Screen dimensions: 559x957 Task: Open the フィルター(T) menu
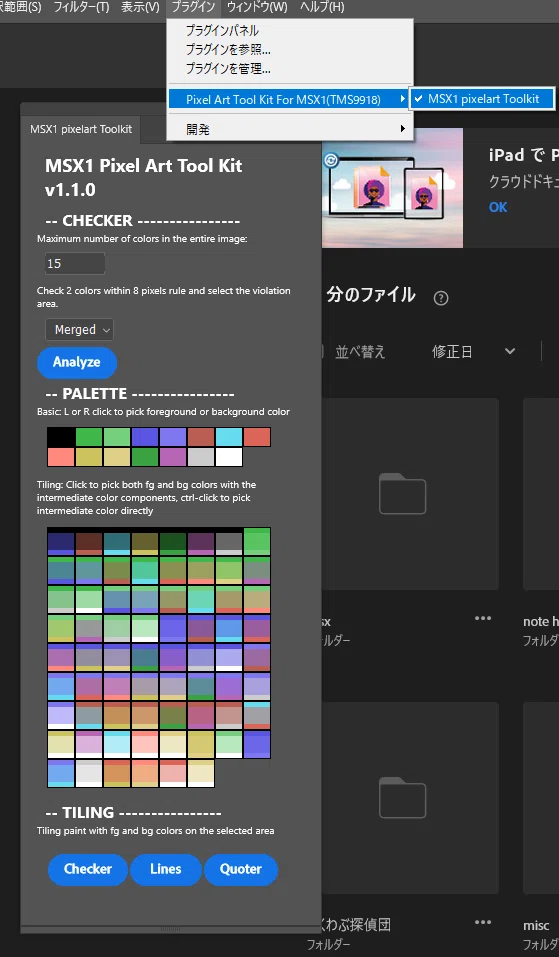click(x=81, y=7)
